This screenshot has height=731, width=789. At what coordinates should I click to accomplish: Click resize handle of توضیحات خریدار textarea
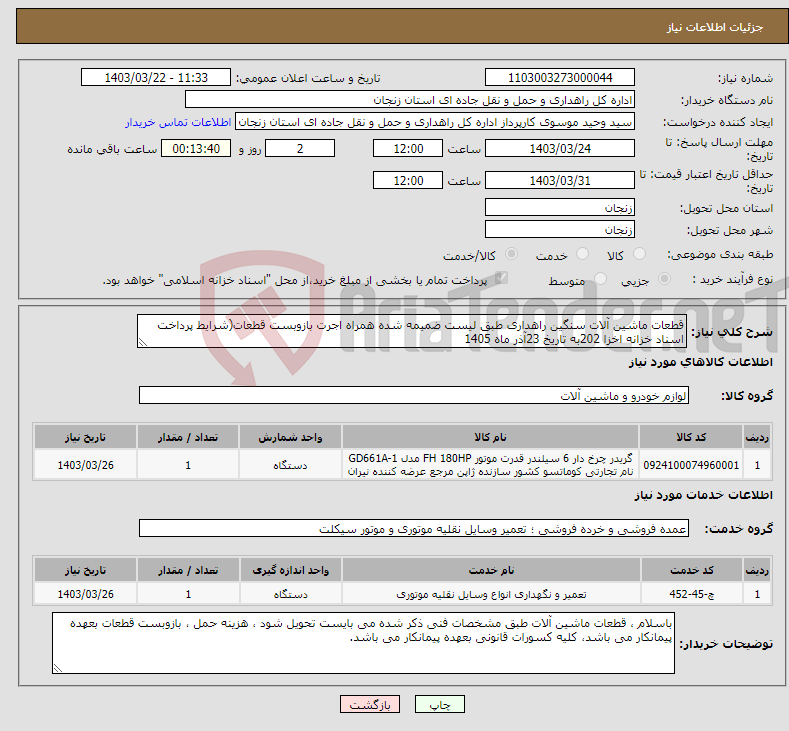click(58, 668)
